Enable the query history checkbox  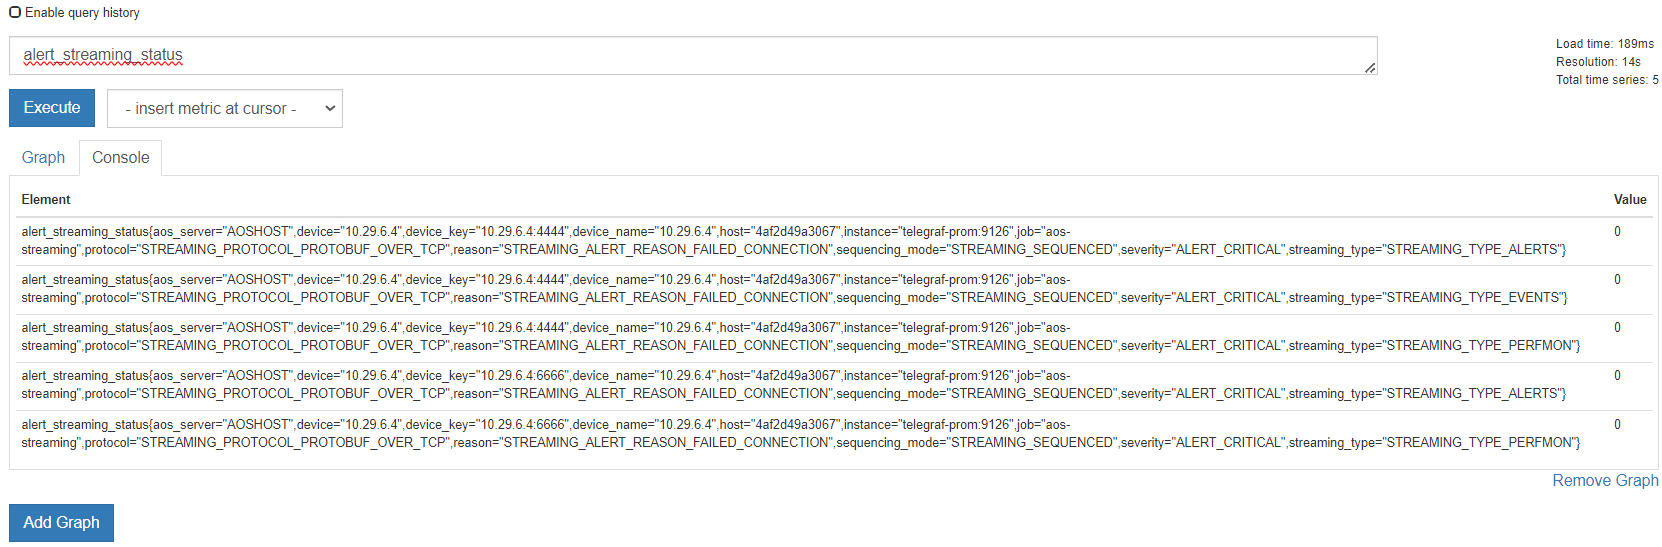[x=15, y=13]
